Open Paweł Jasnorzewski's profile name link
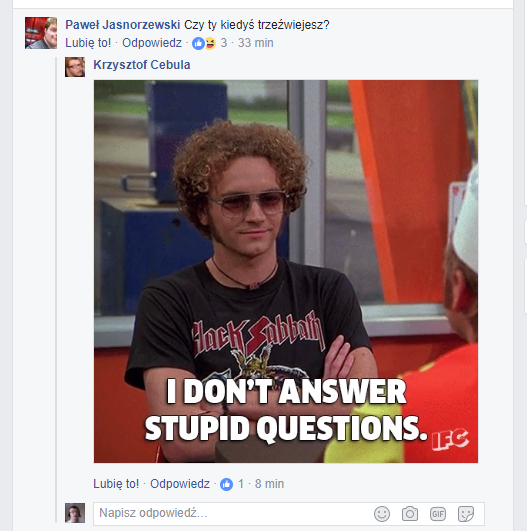The height and width of the screenshot is (531, 527). [123, 25]
